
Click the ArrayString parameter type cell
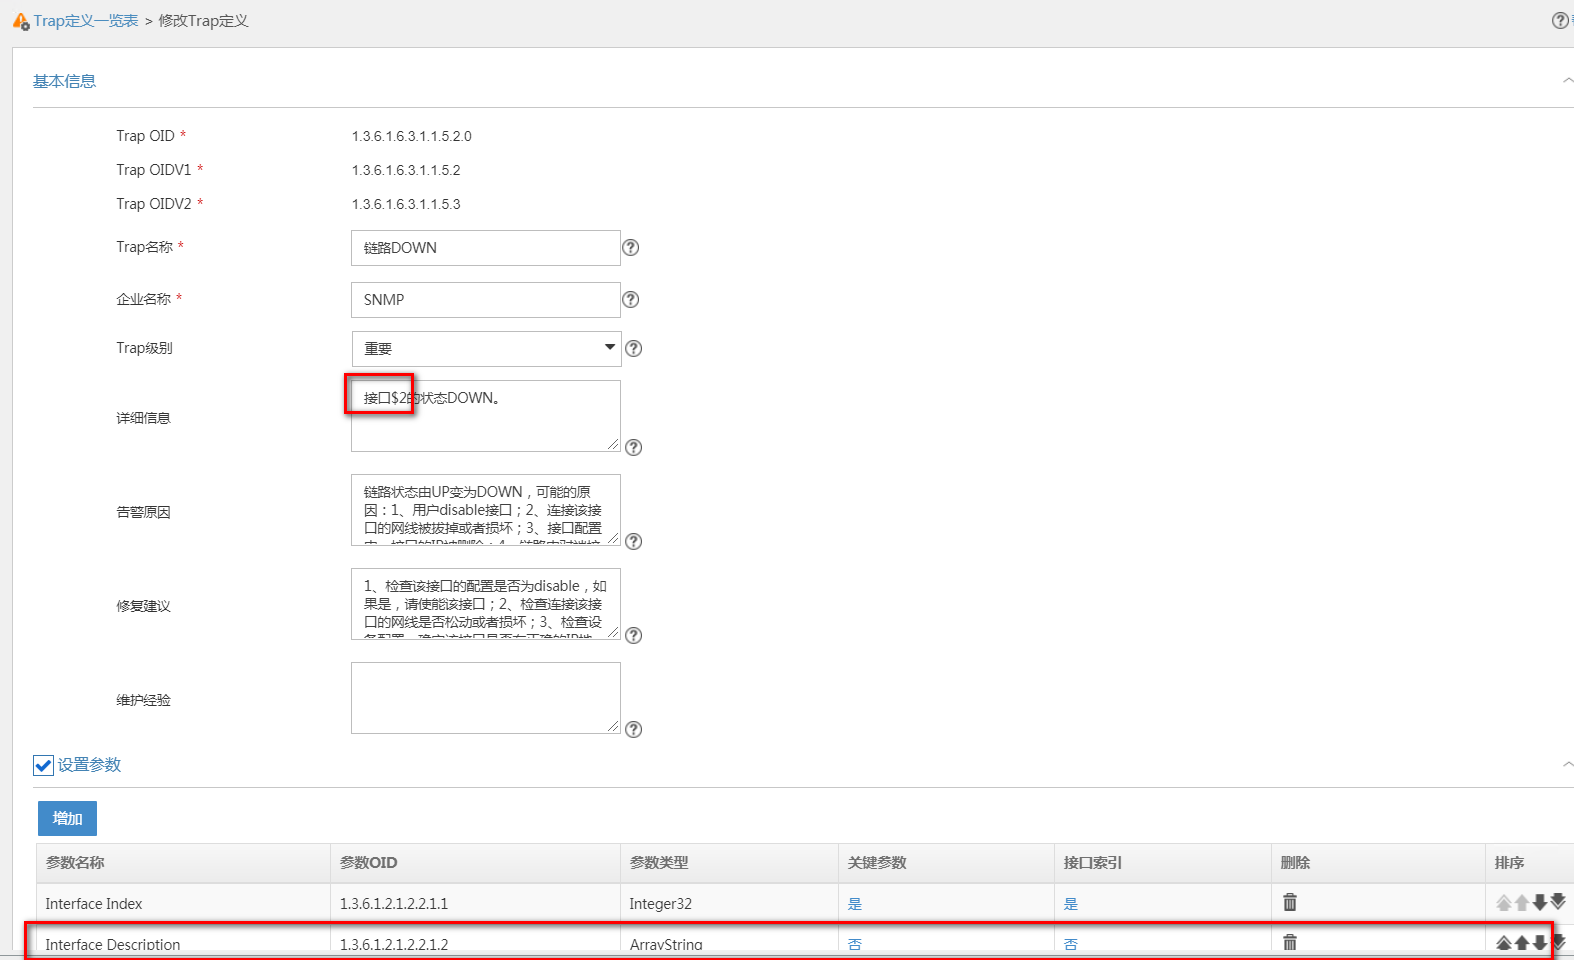point(729,944)
